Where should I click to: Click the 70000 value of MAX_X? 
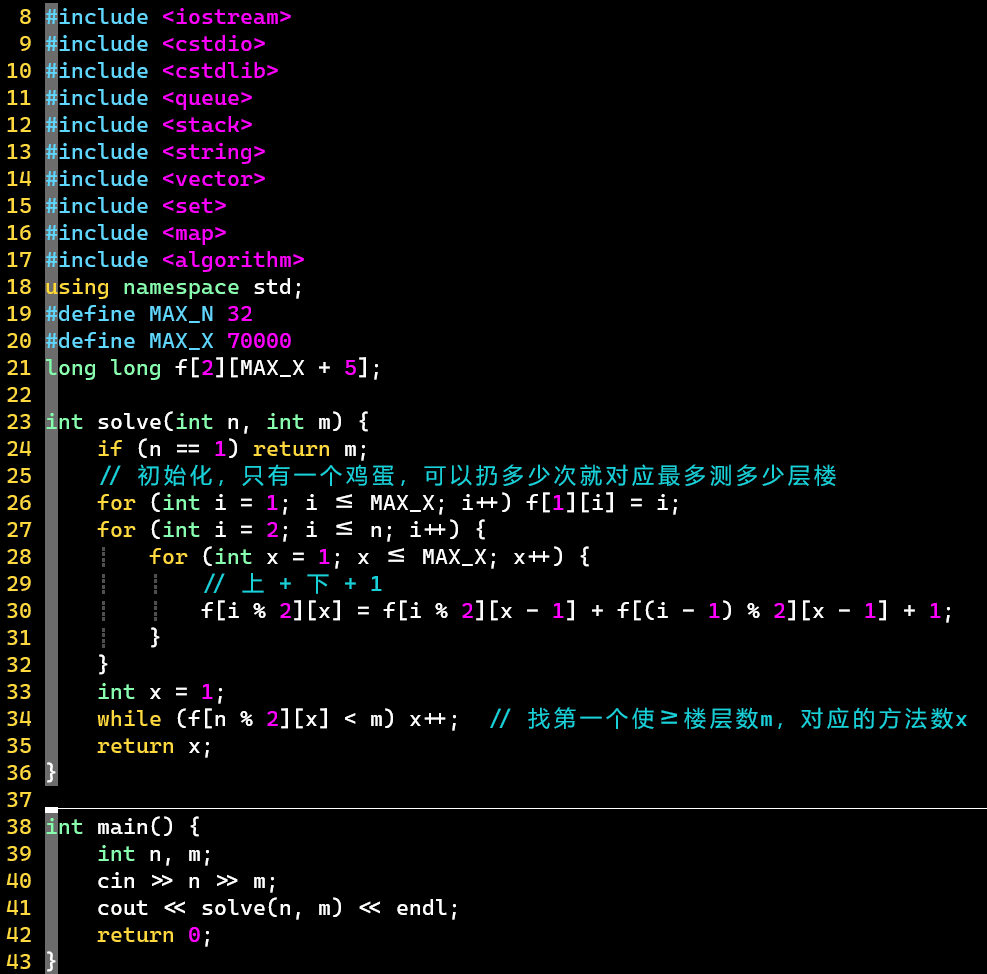pyautogui.click(x=259, y=341)
